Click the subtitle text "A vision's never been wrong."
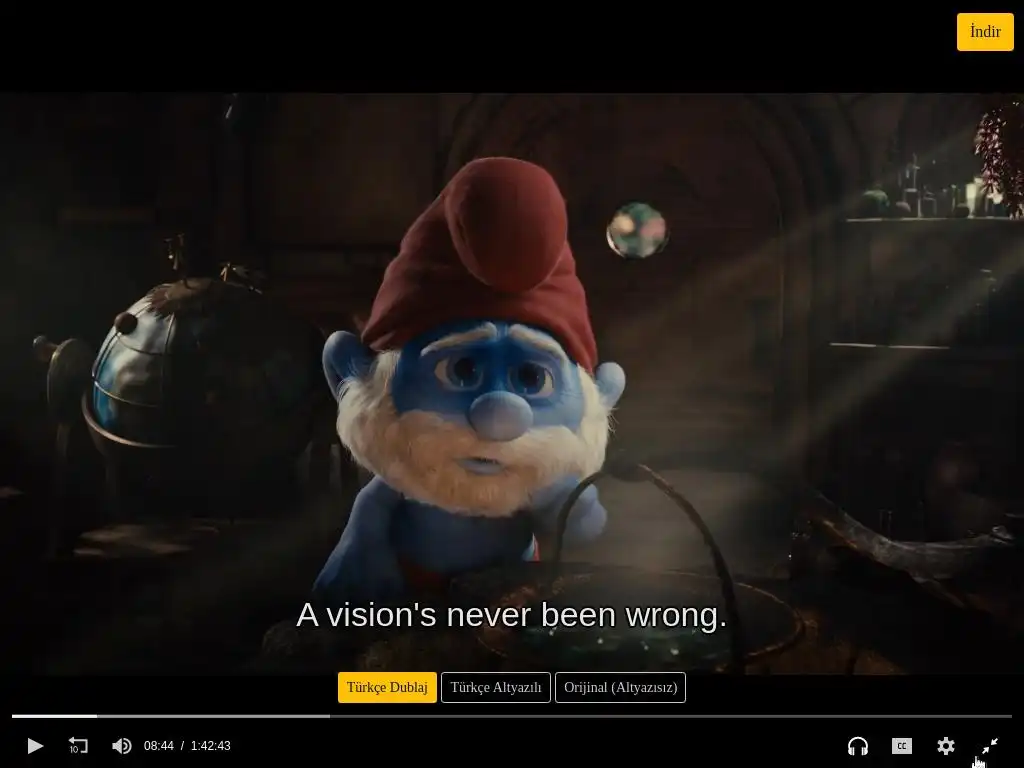Screen dimensions: 1024x768 511,615
